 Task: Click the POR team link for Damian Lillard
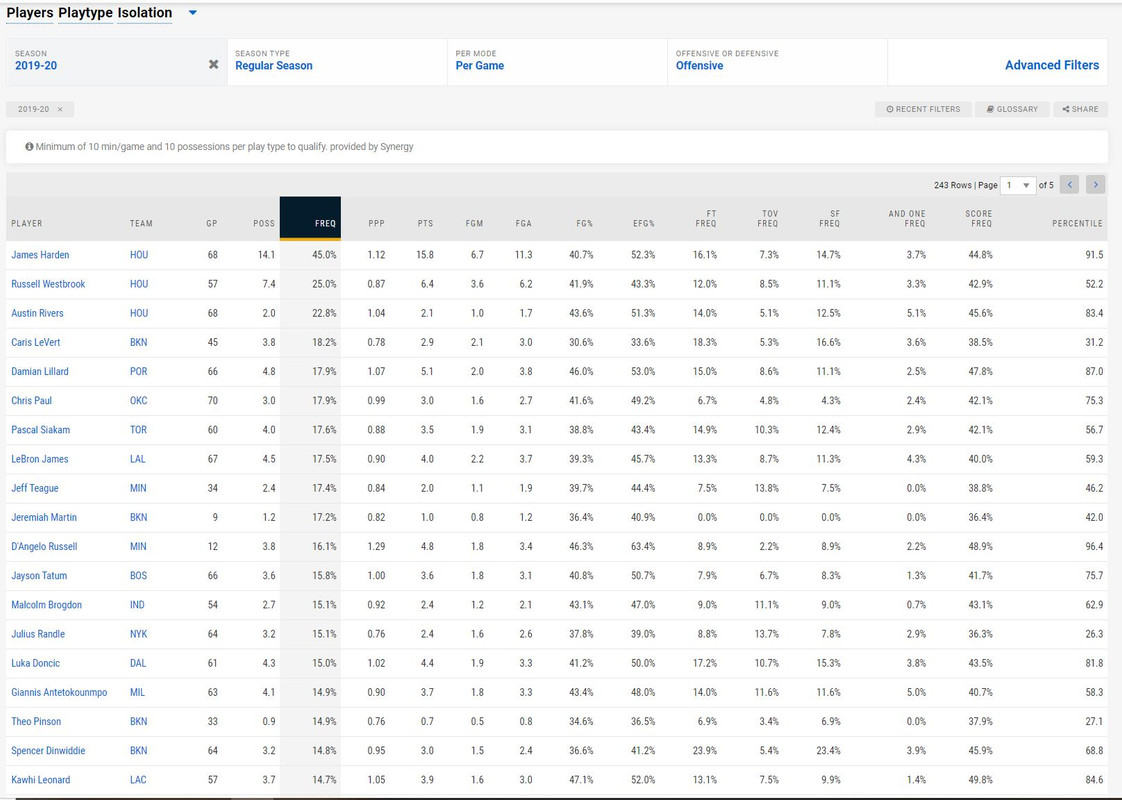[139, 371]
